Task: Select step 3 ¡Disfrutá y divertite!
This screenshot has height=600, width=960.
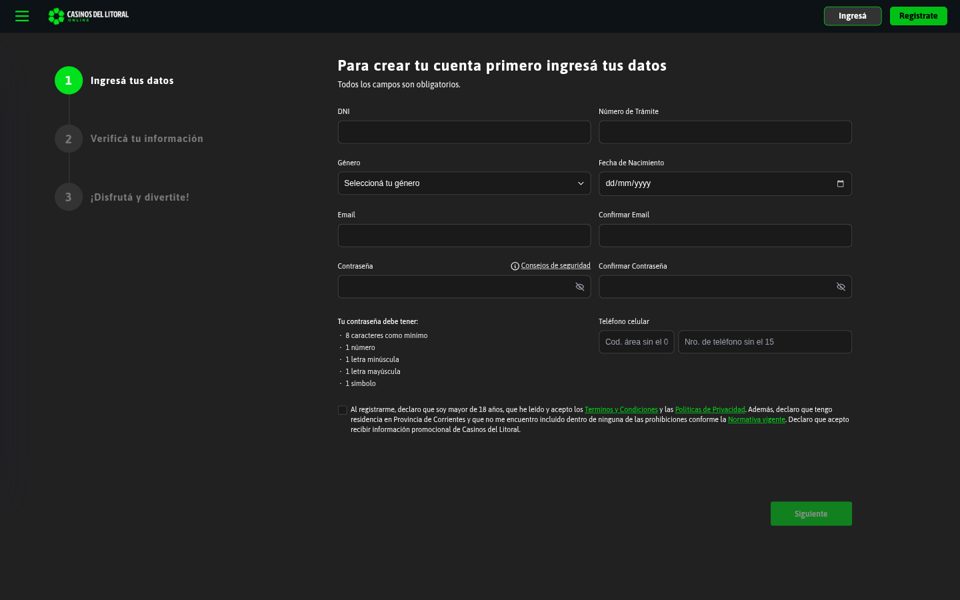Action: pyautogui.click(x=122, y=197)
